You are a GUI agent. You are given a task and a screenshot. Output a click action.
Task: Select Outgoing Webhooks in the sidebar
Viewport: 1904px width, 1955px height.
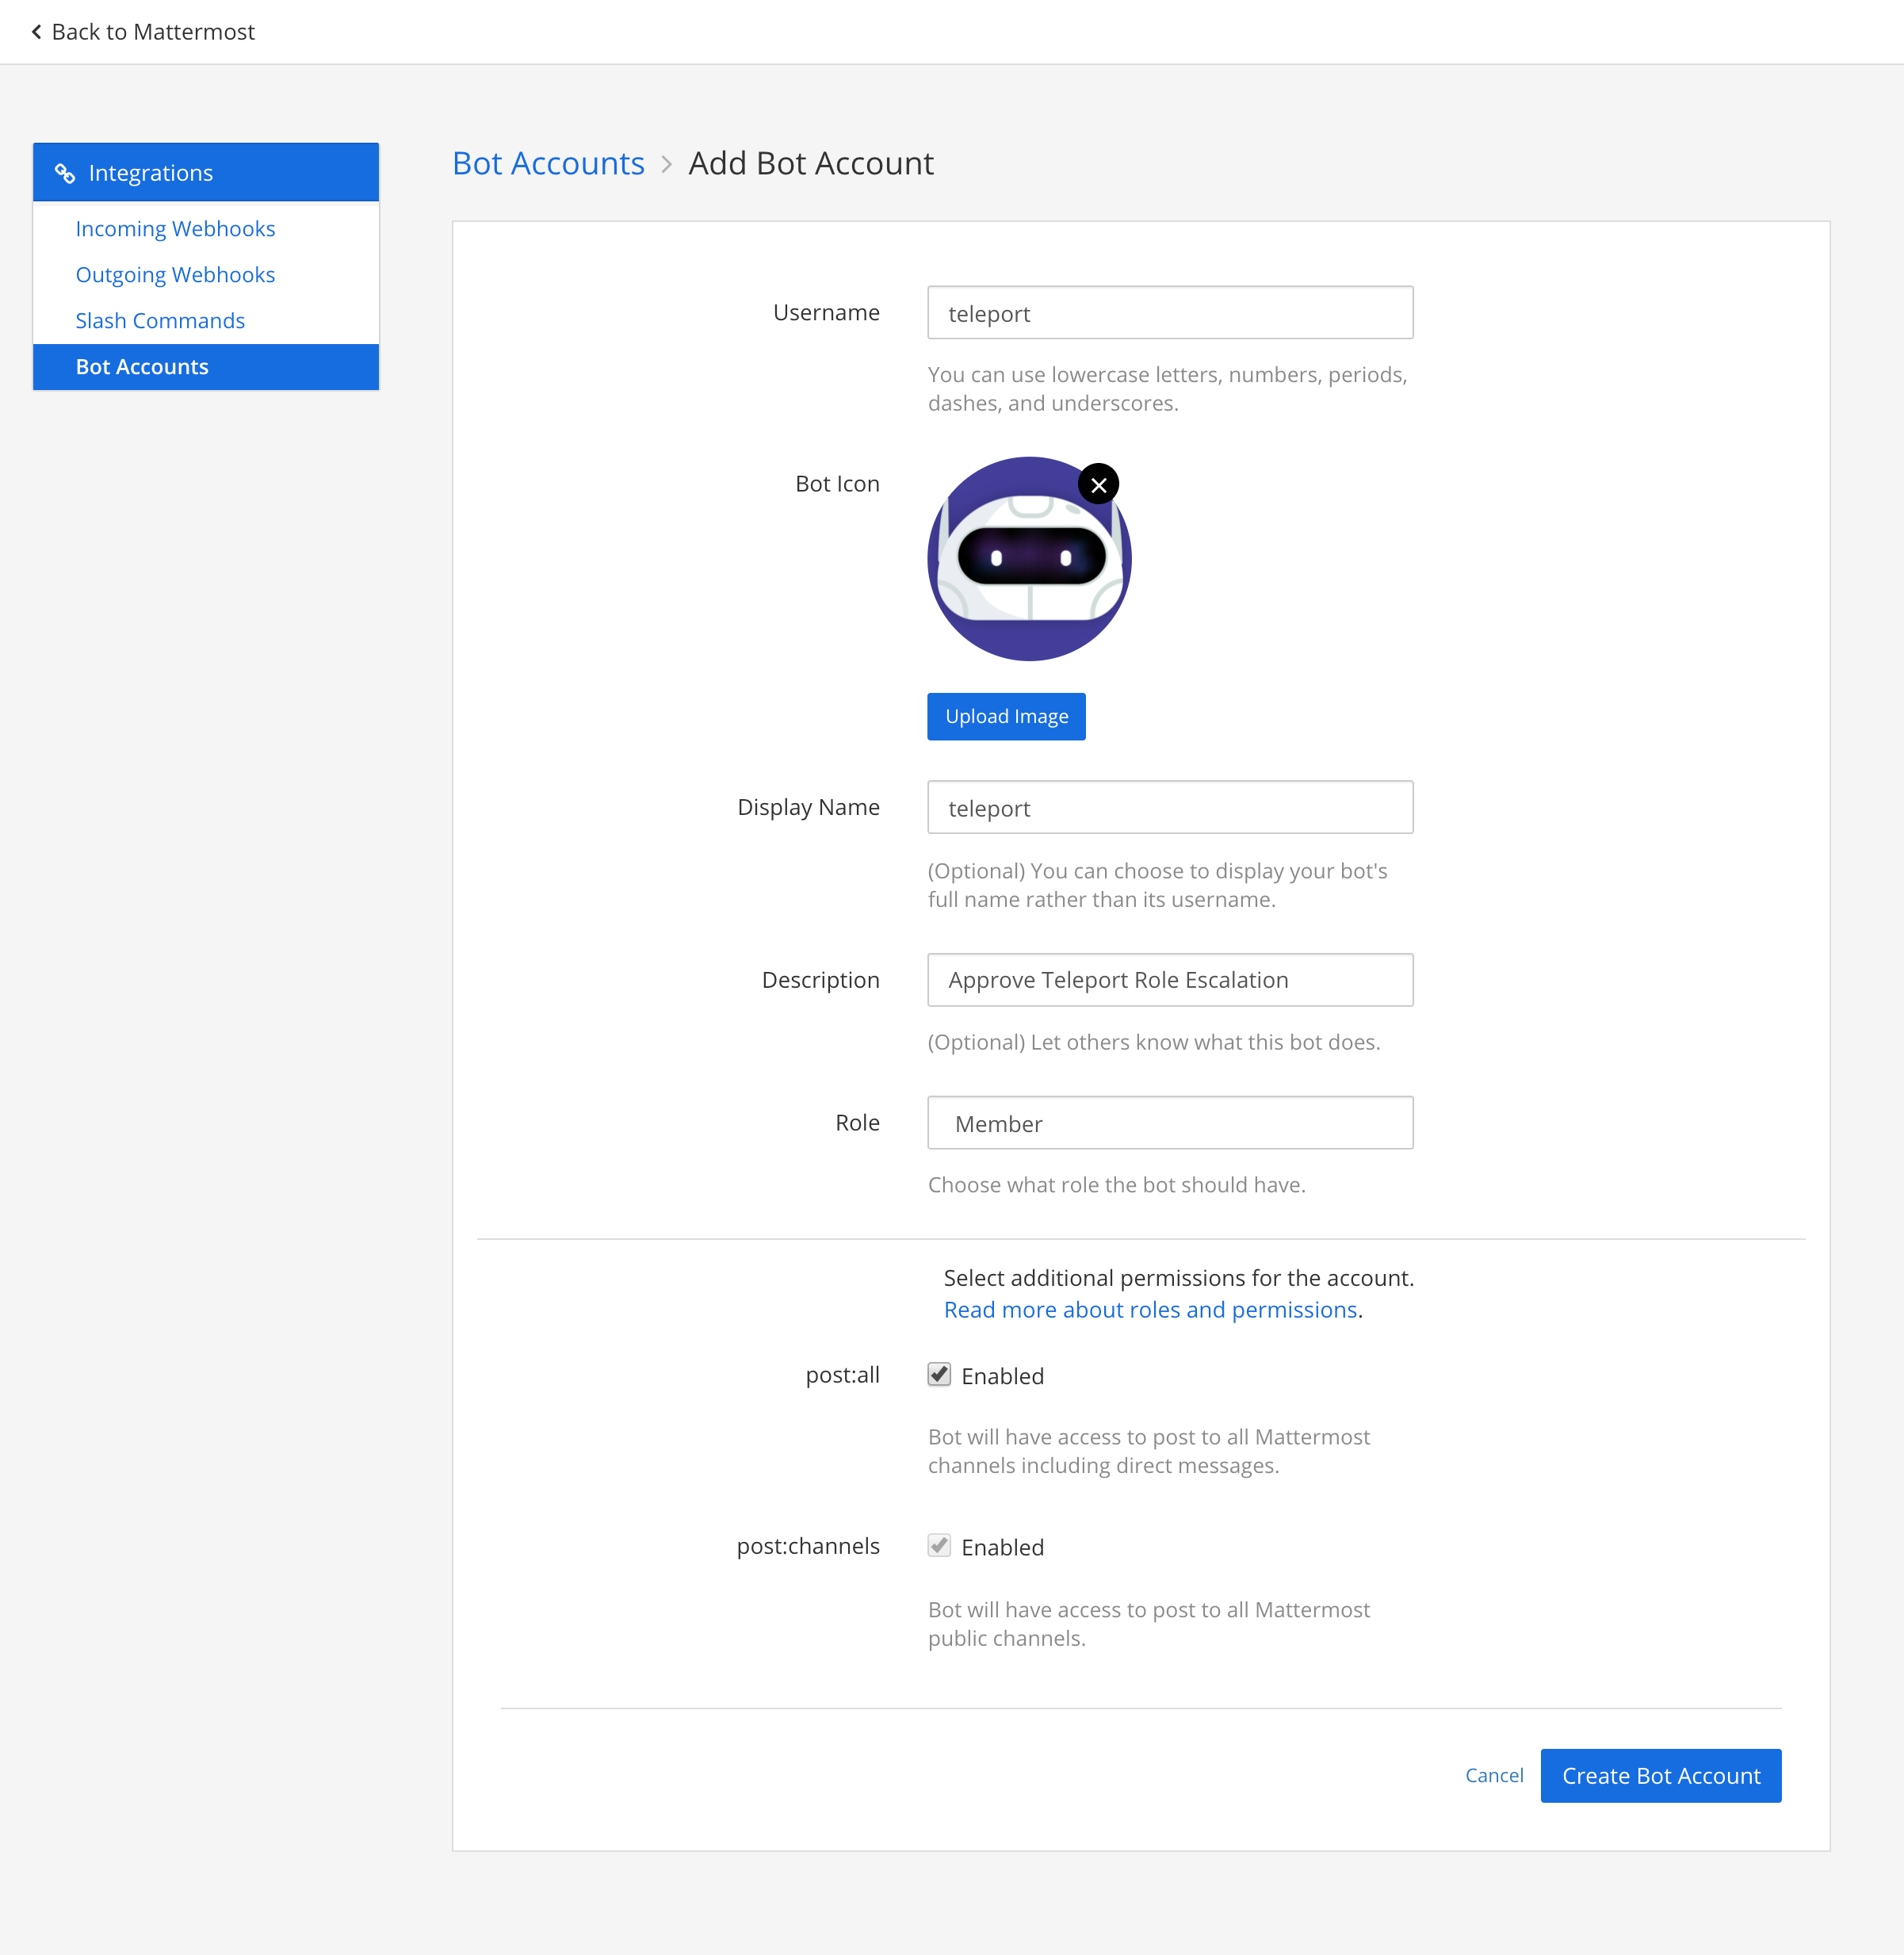click(x=175, y=274)
